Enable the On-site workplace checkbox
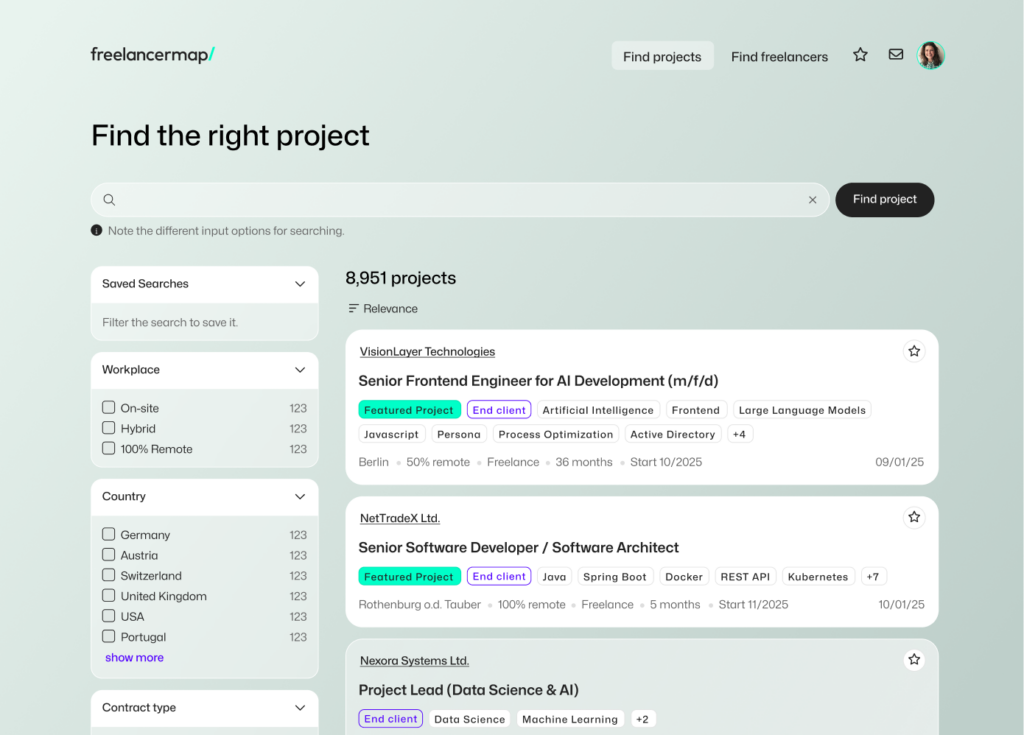The image size is (1024, 735). [x=109, y=408]
